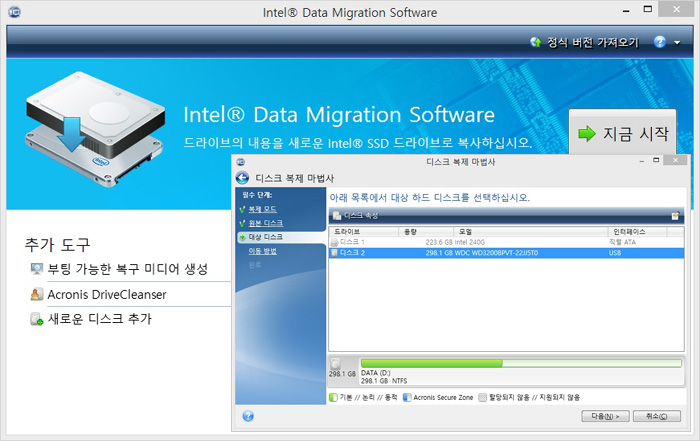Screen dimensions: 700x441
Task: Click 정식 버전 가져오기 upgrade link
Action: (x=593, y=43)
